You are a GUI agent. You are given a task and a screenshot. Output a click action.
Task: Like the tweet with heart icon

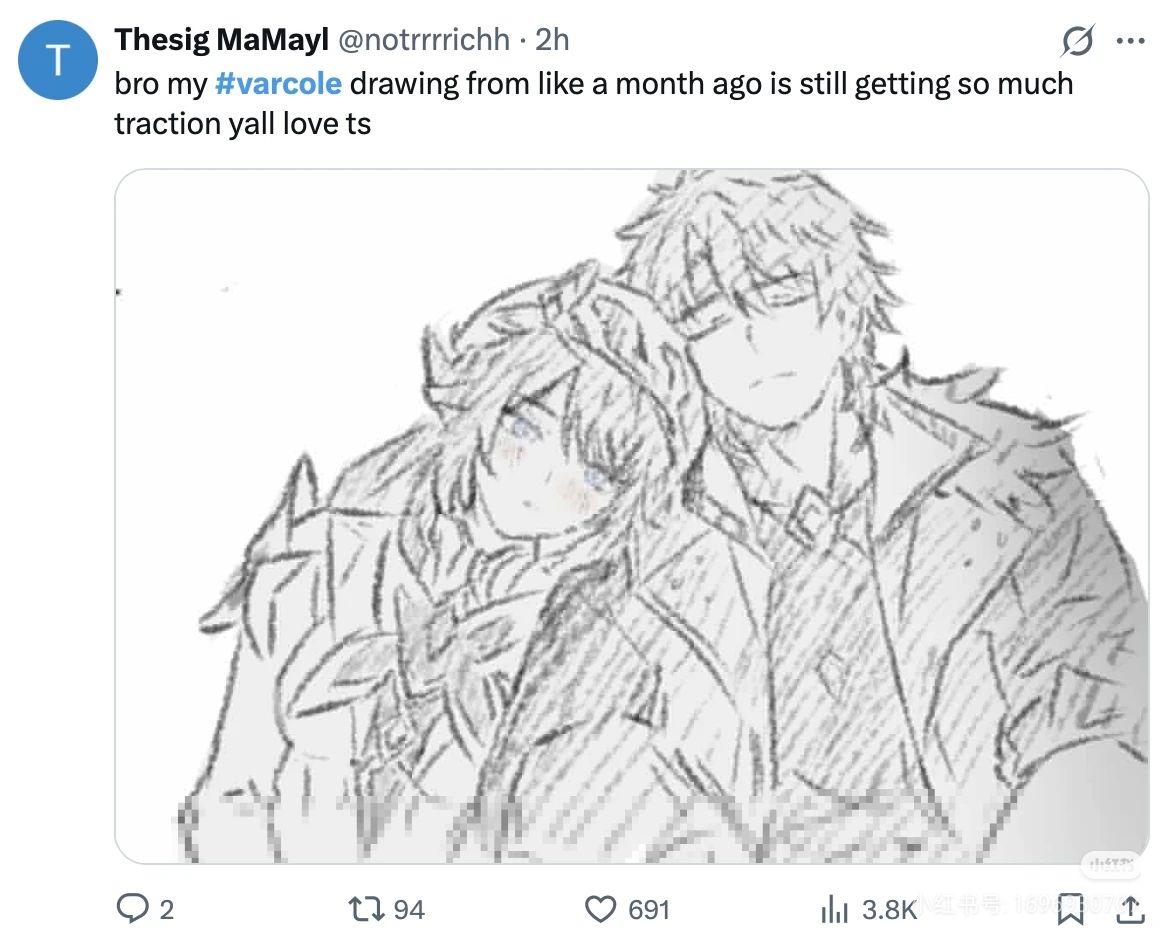click(x=600, y=909)
